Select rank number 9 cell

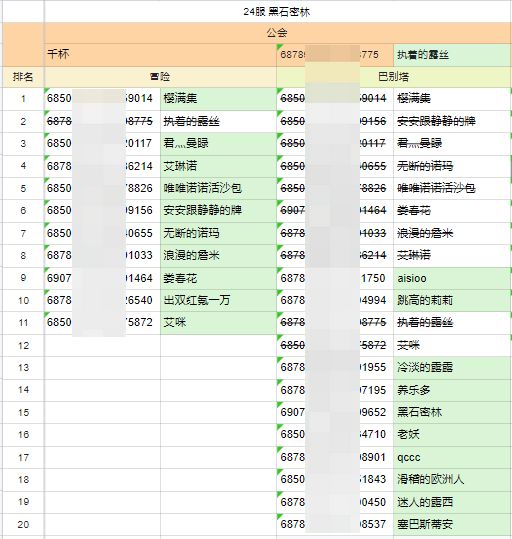[23, 278]
